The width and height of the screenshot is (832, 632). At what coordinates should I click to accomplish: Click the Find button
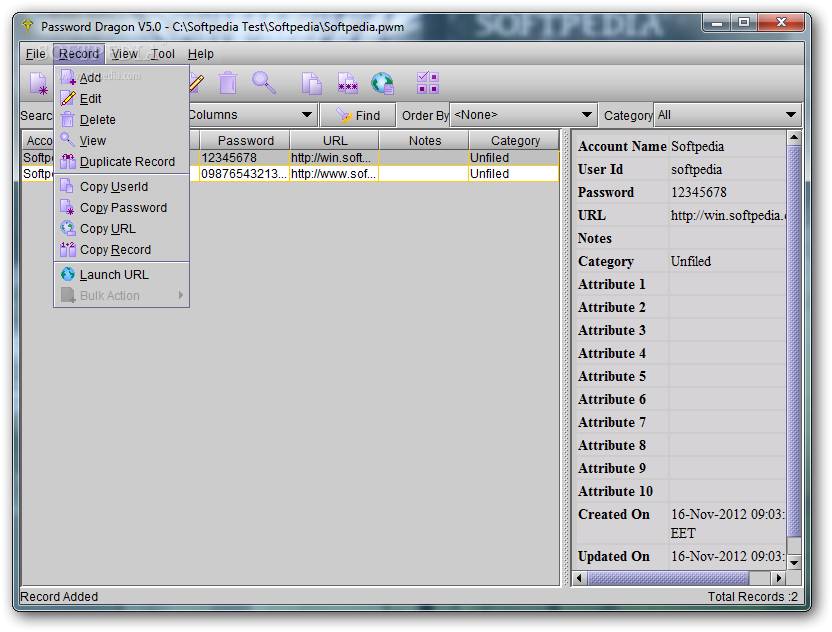pos(358,115)
